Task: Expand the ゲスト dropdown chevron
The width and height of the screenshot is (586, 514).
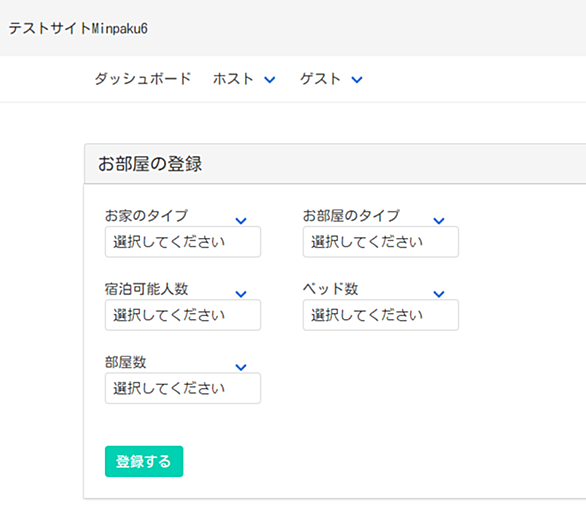Action: tap(357, 80)
